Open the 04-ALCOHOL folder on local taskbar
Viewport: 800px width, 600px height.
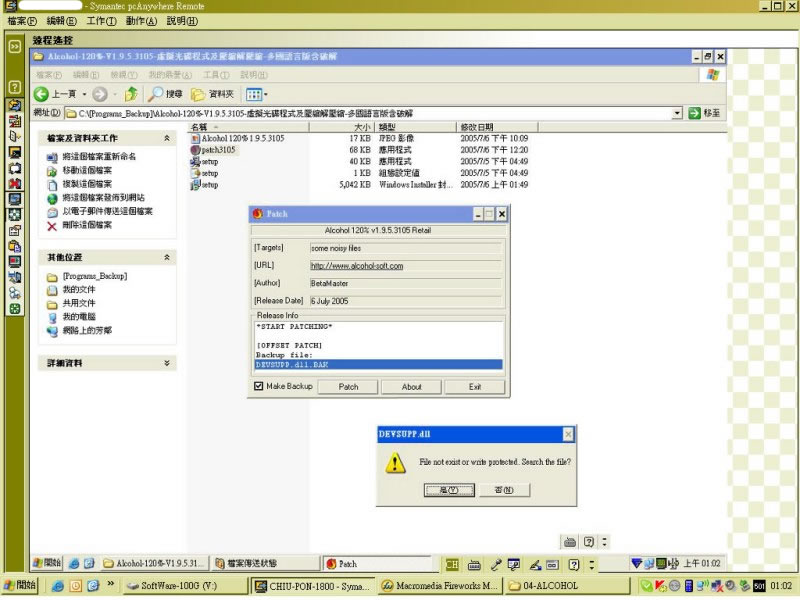565,586
